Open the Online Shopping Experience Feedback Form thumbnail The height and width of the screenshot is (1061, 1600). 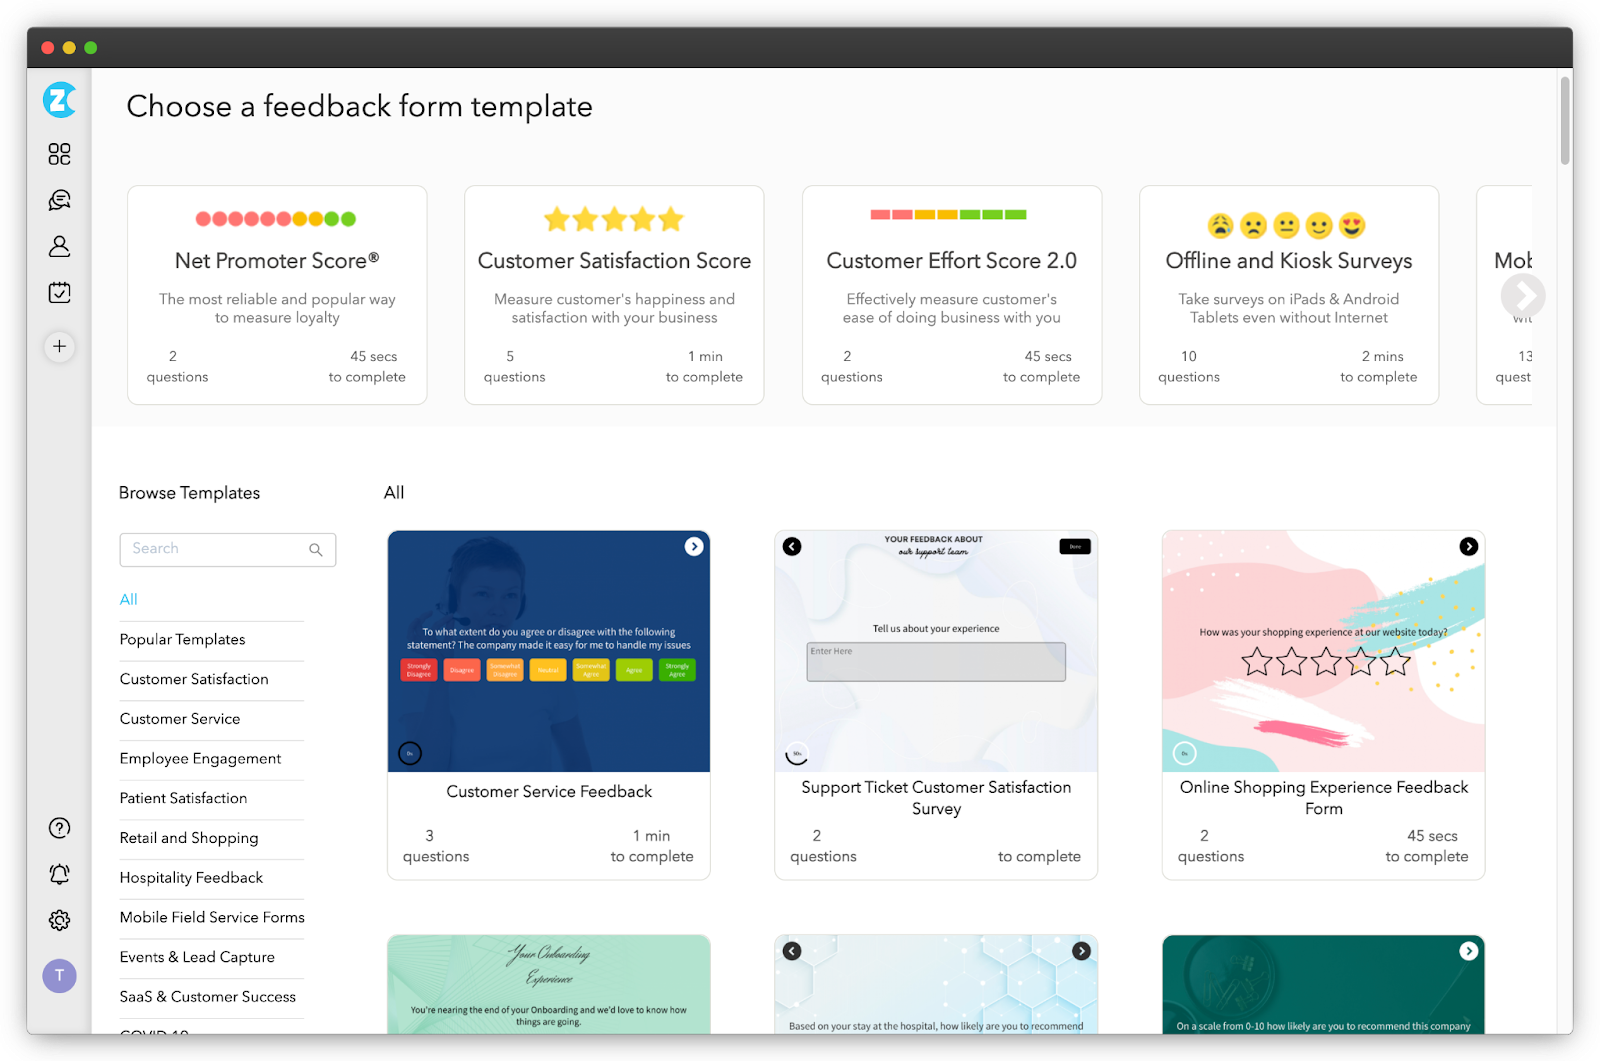[x=1324, y=651]
